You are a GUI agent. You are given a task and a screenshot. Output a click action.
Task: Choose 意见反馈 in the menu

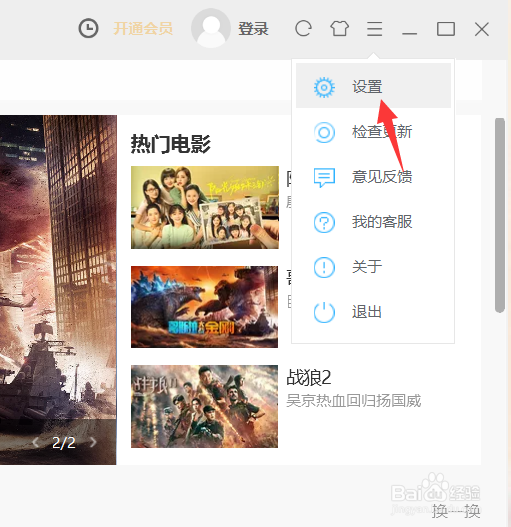click(373, 177)
